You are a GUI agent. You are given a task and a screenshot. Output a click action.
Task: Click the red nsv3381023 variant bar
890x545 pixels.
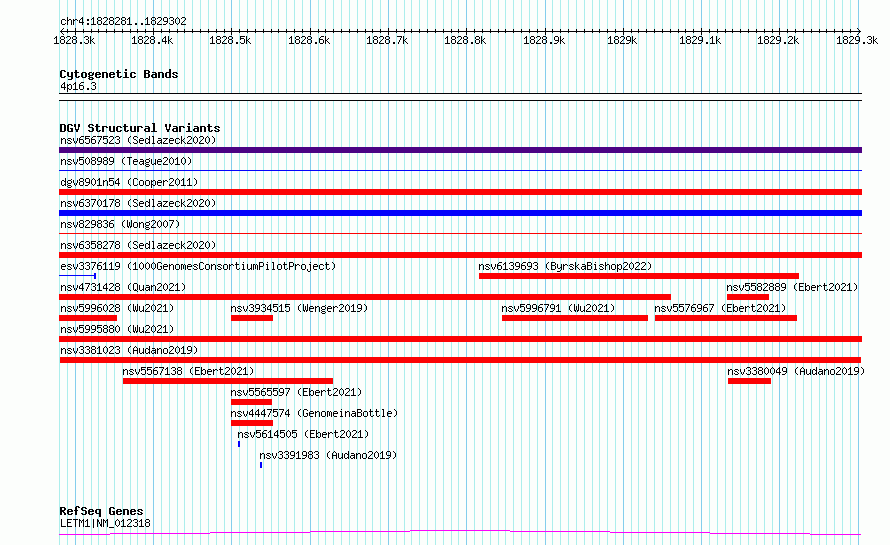coord(460,360)
